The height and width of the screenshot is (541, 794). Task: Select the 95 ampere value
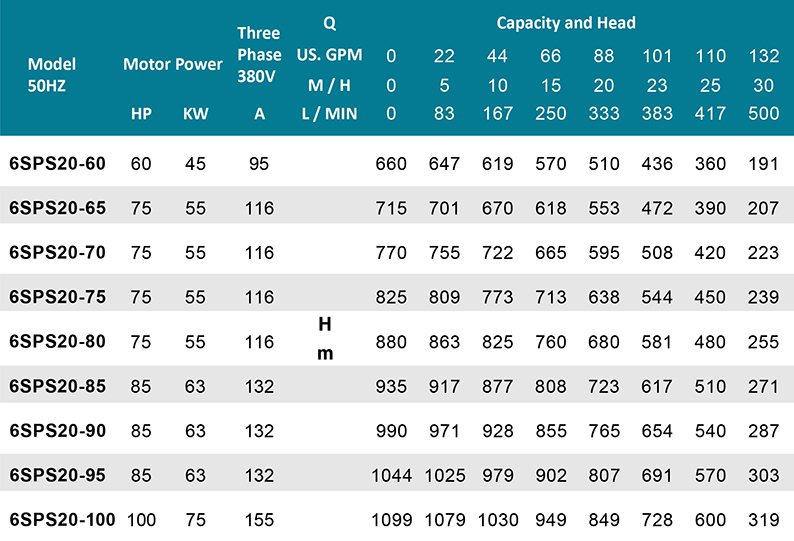click(259, 163)
